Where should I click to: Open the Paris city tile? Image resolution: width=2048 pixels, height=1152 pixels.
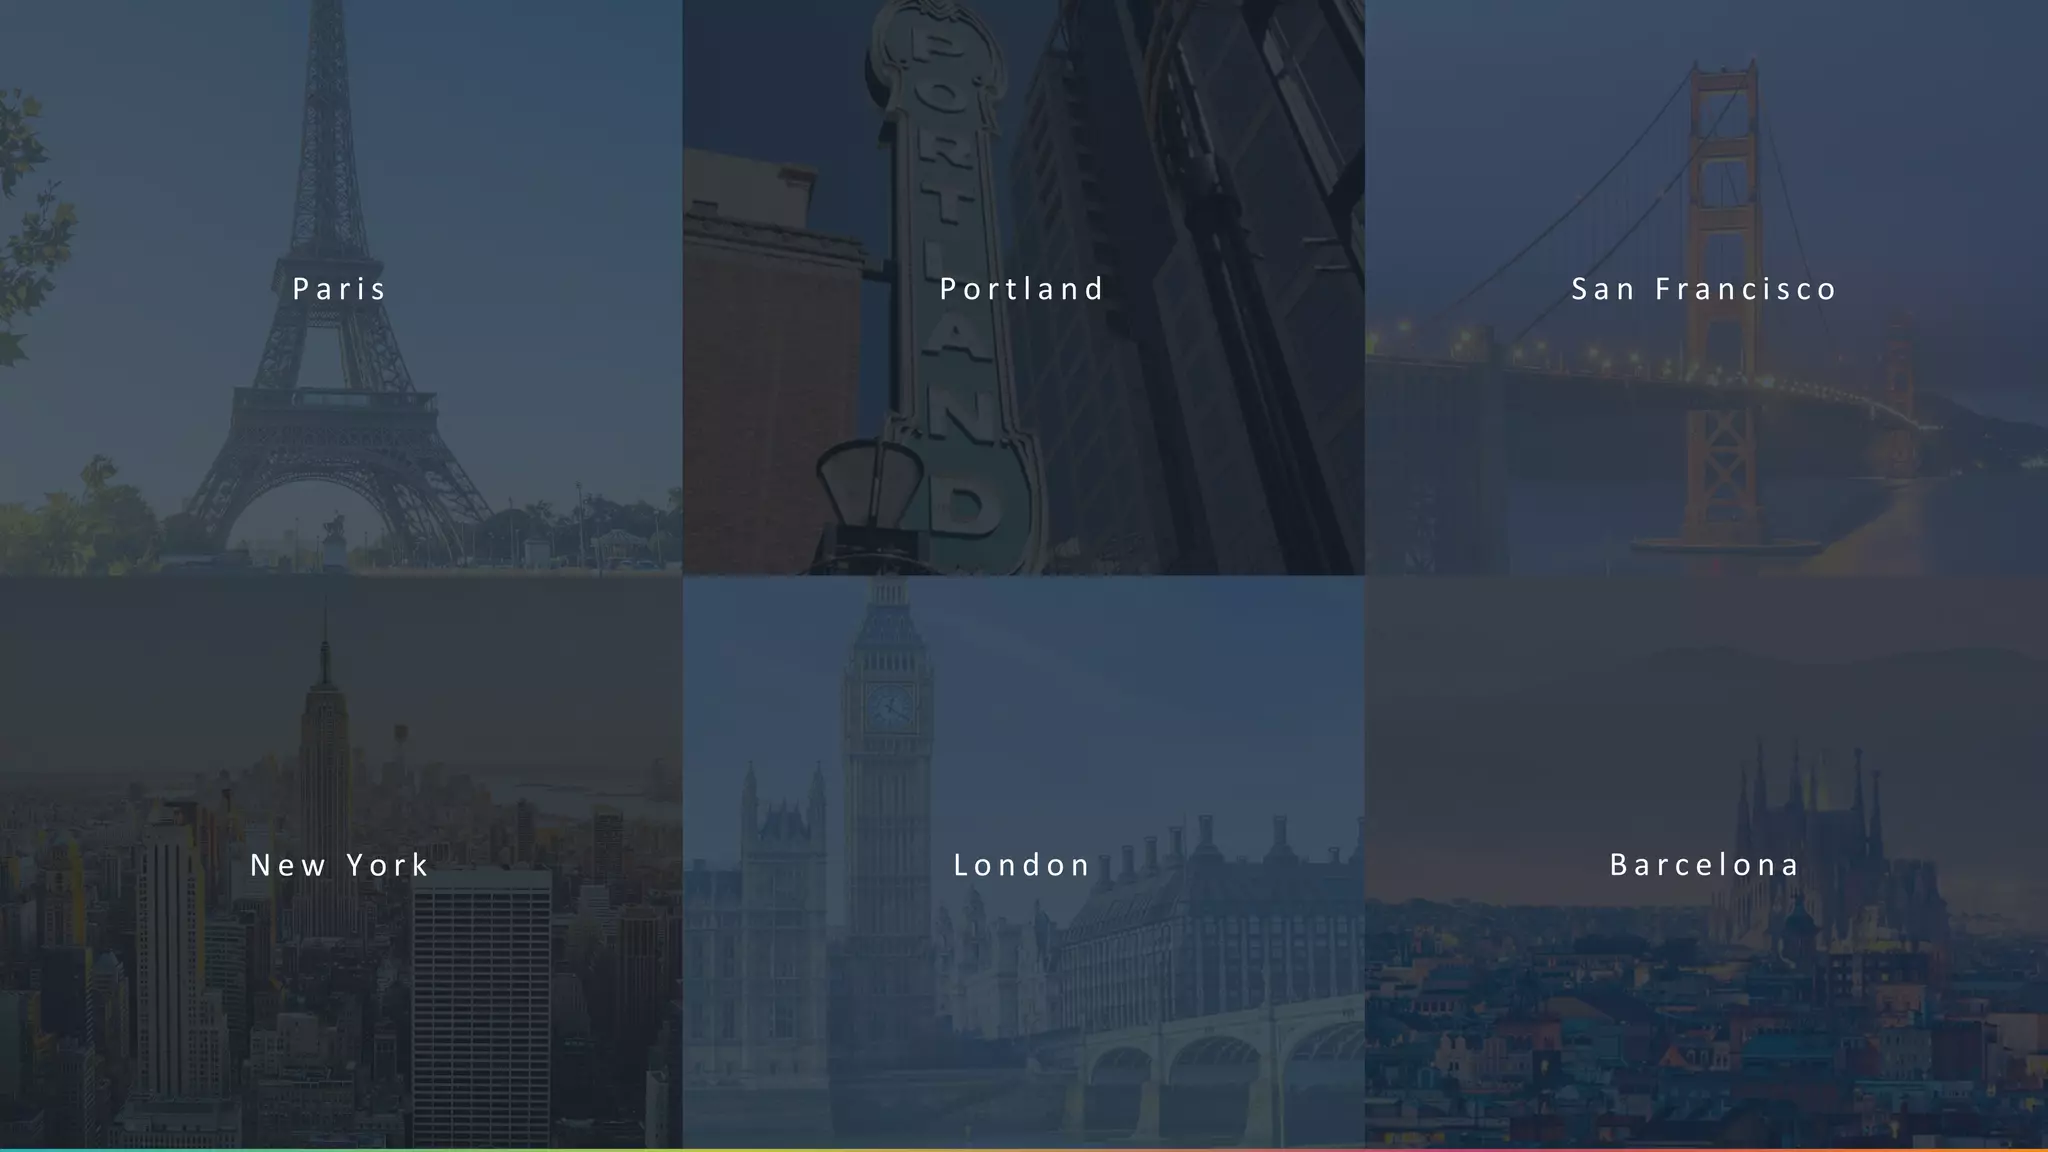click(341, 287)
